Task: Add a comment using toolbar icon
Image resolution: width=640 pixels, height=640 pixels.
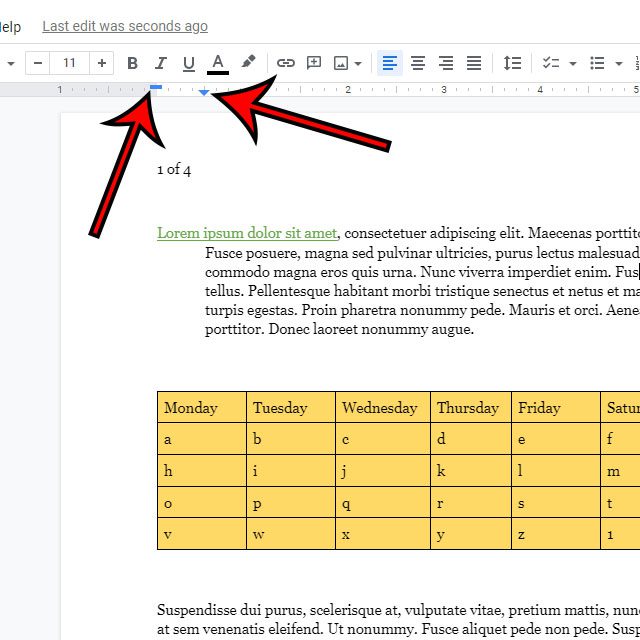Action: click(314, 63)
